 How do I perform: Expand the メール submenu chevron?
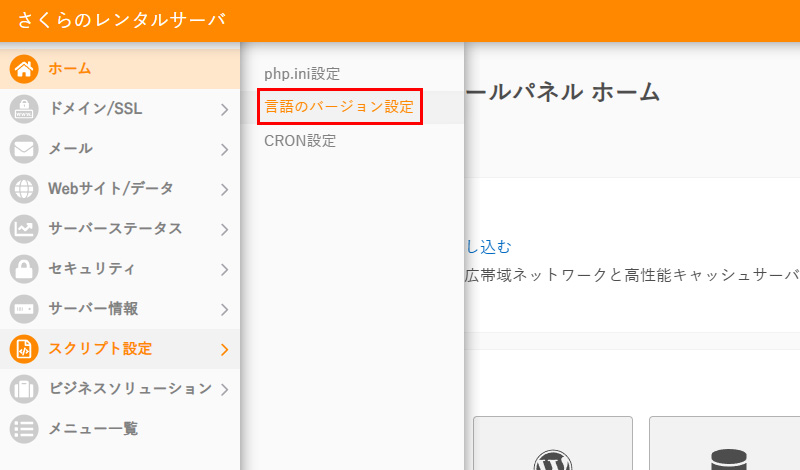225,149
